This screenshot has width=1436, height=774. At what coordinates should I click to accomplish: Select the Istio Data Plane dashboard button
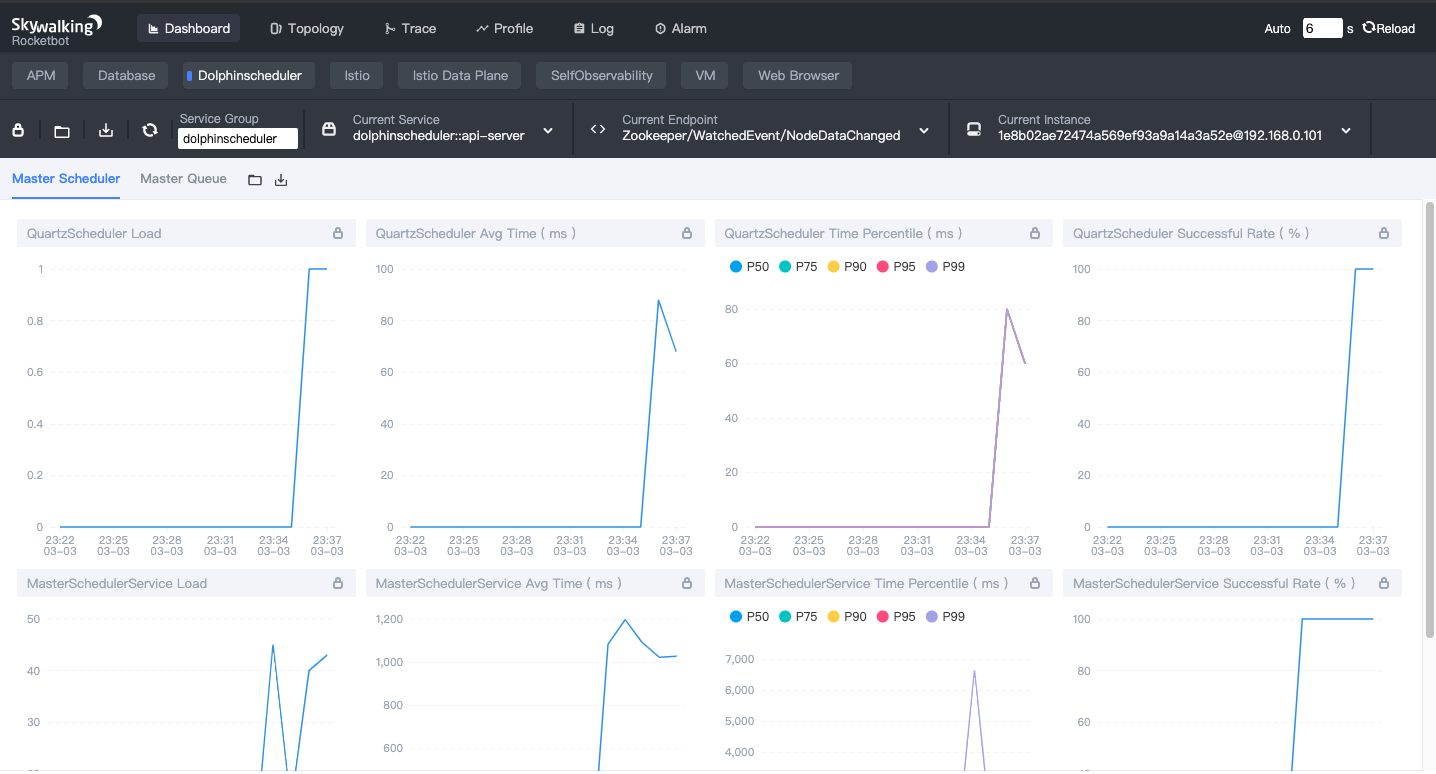pyautogui.click(x=460, y=75)
